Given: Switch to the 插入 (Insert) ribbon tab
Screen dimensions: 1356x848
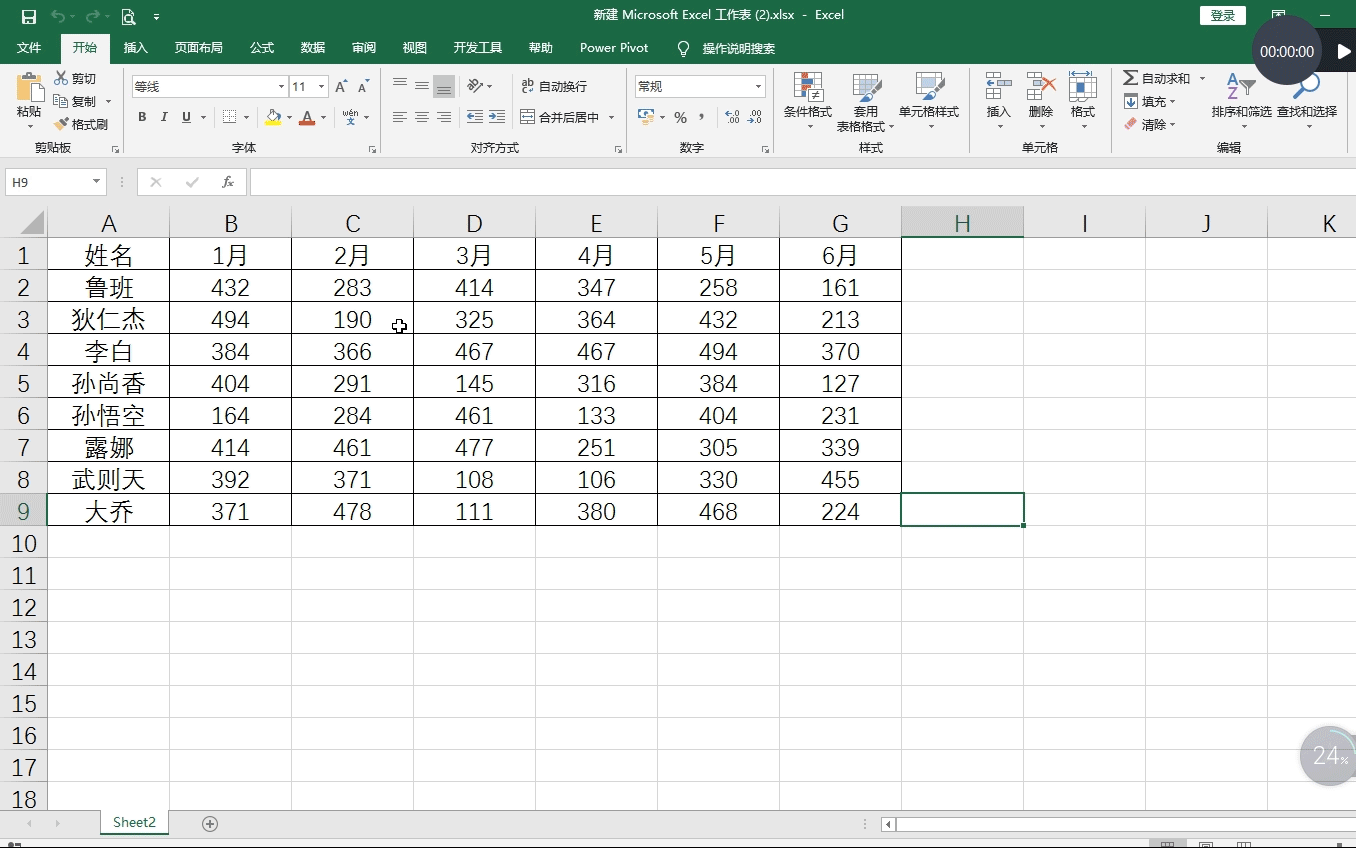Looking at the screenshot, I should pos(135,48).
